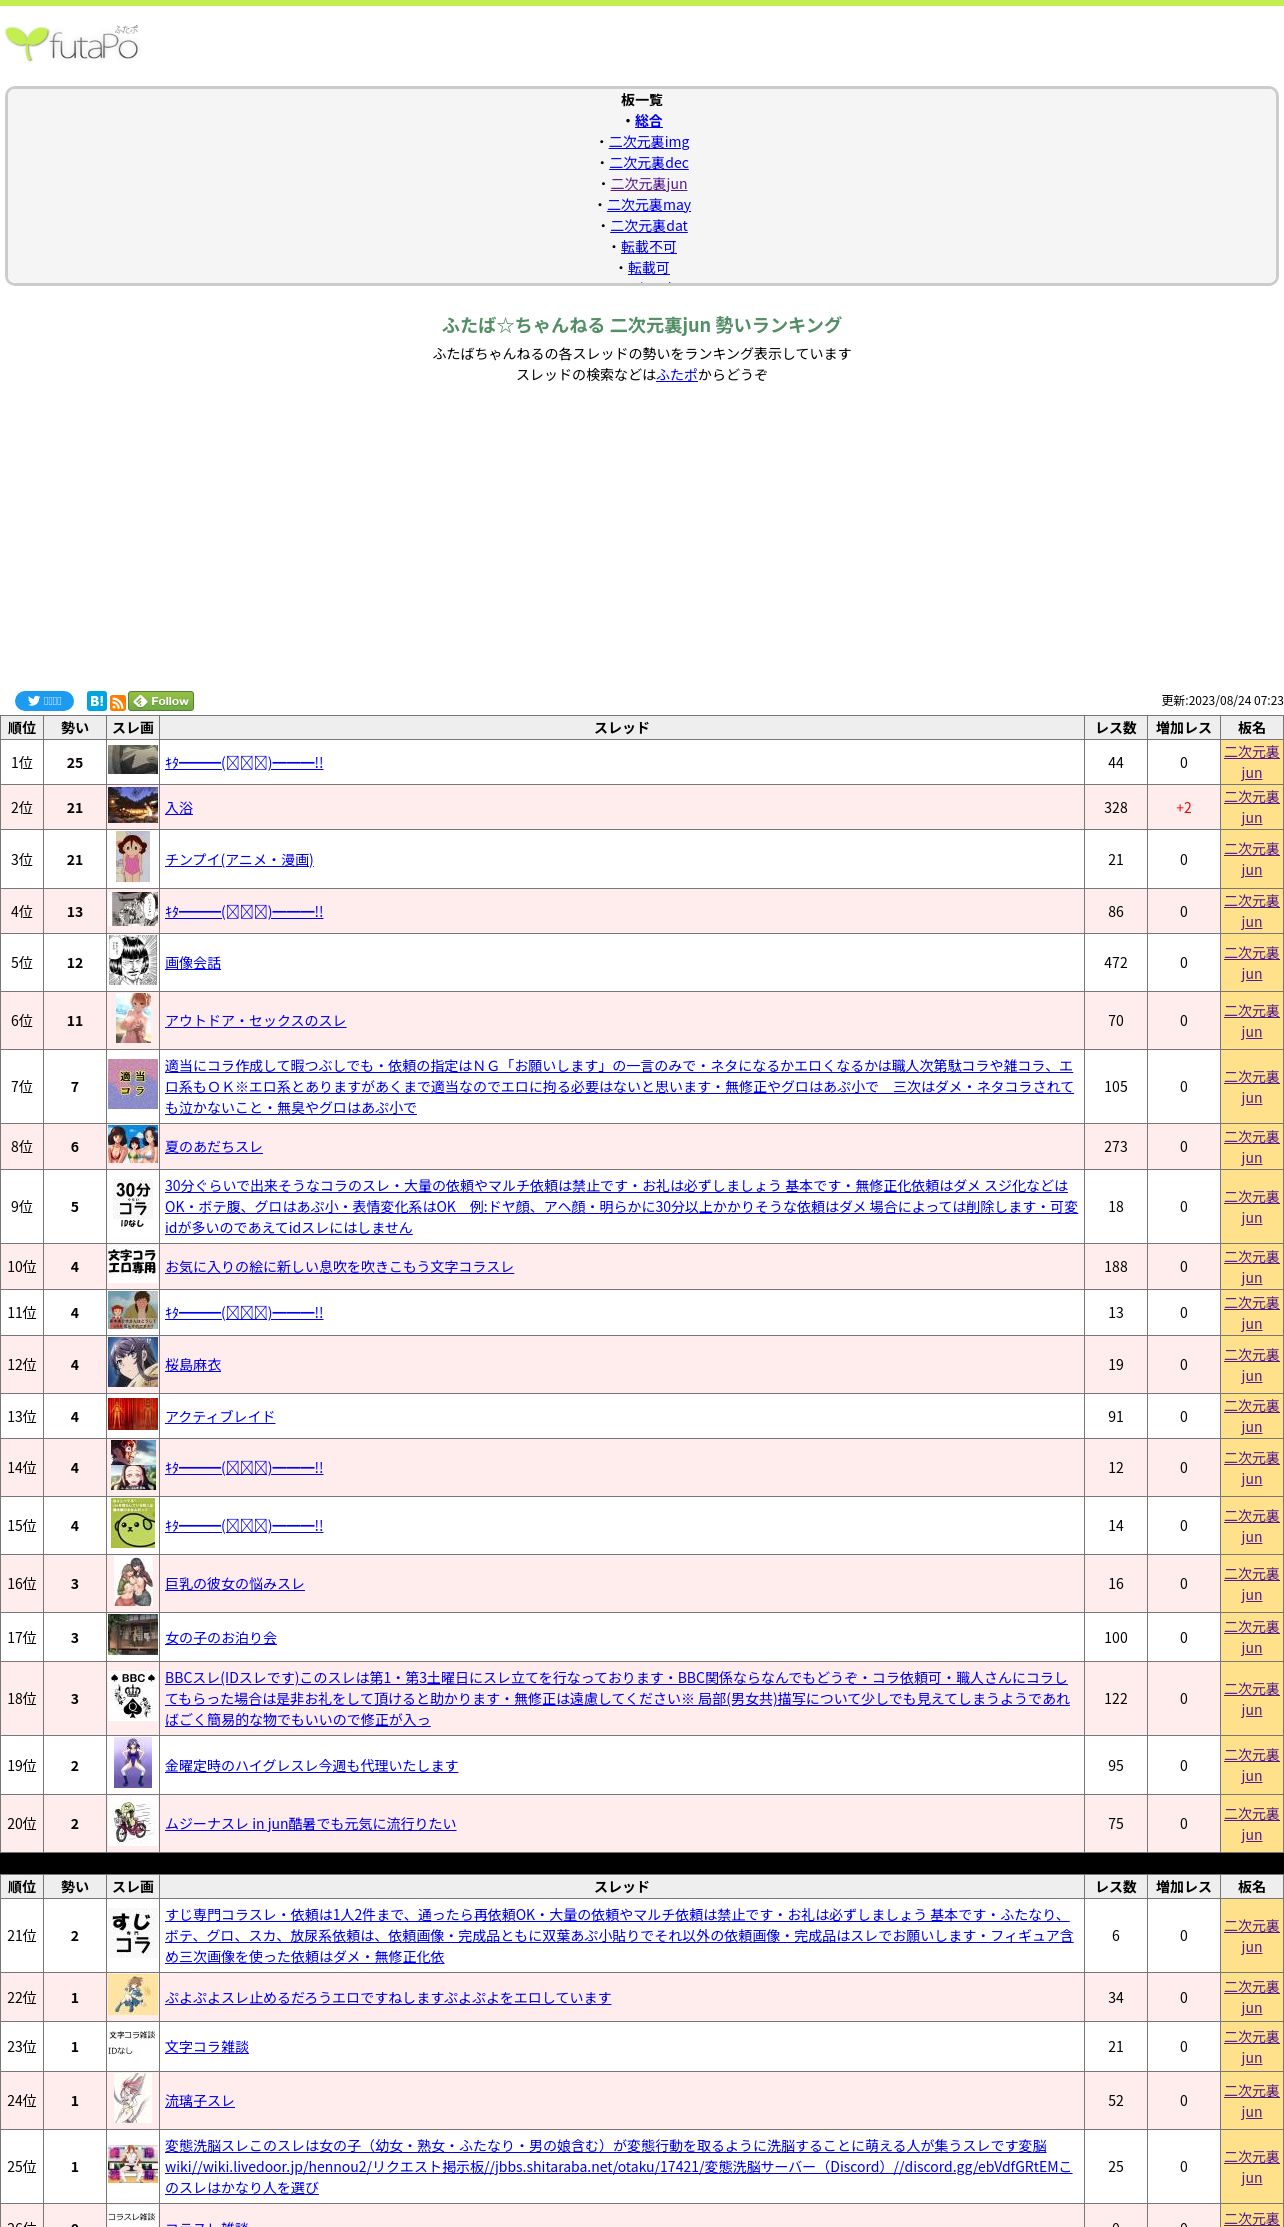
Task: Open the orange RSS feed icon
Action: (x=117, y=703)
